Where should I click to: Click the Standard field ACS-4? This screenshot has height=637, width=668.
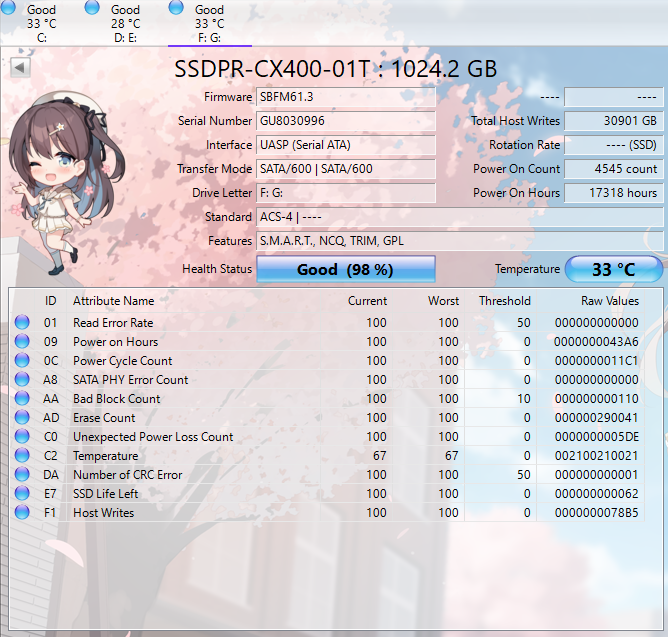(459, 217)
